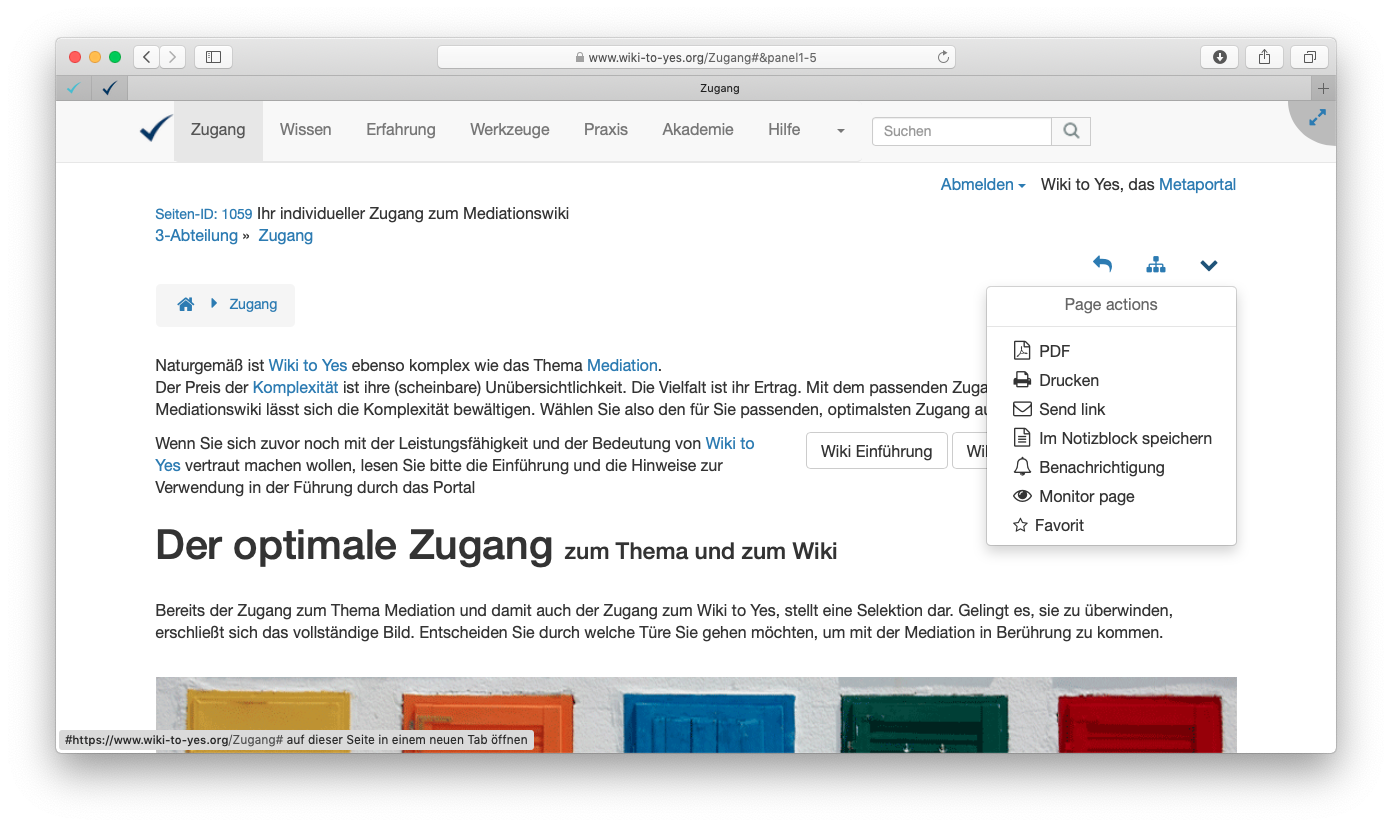Click the back arrow page icon

tap(1102, 265)
